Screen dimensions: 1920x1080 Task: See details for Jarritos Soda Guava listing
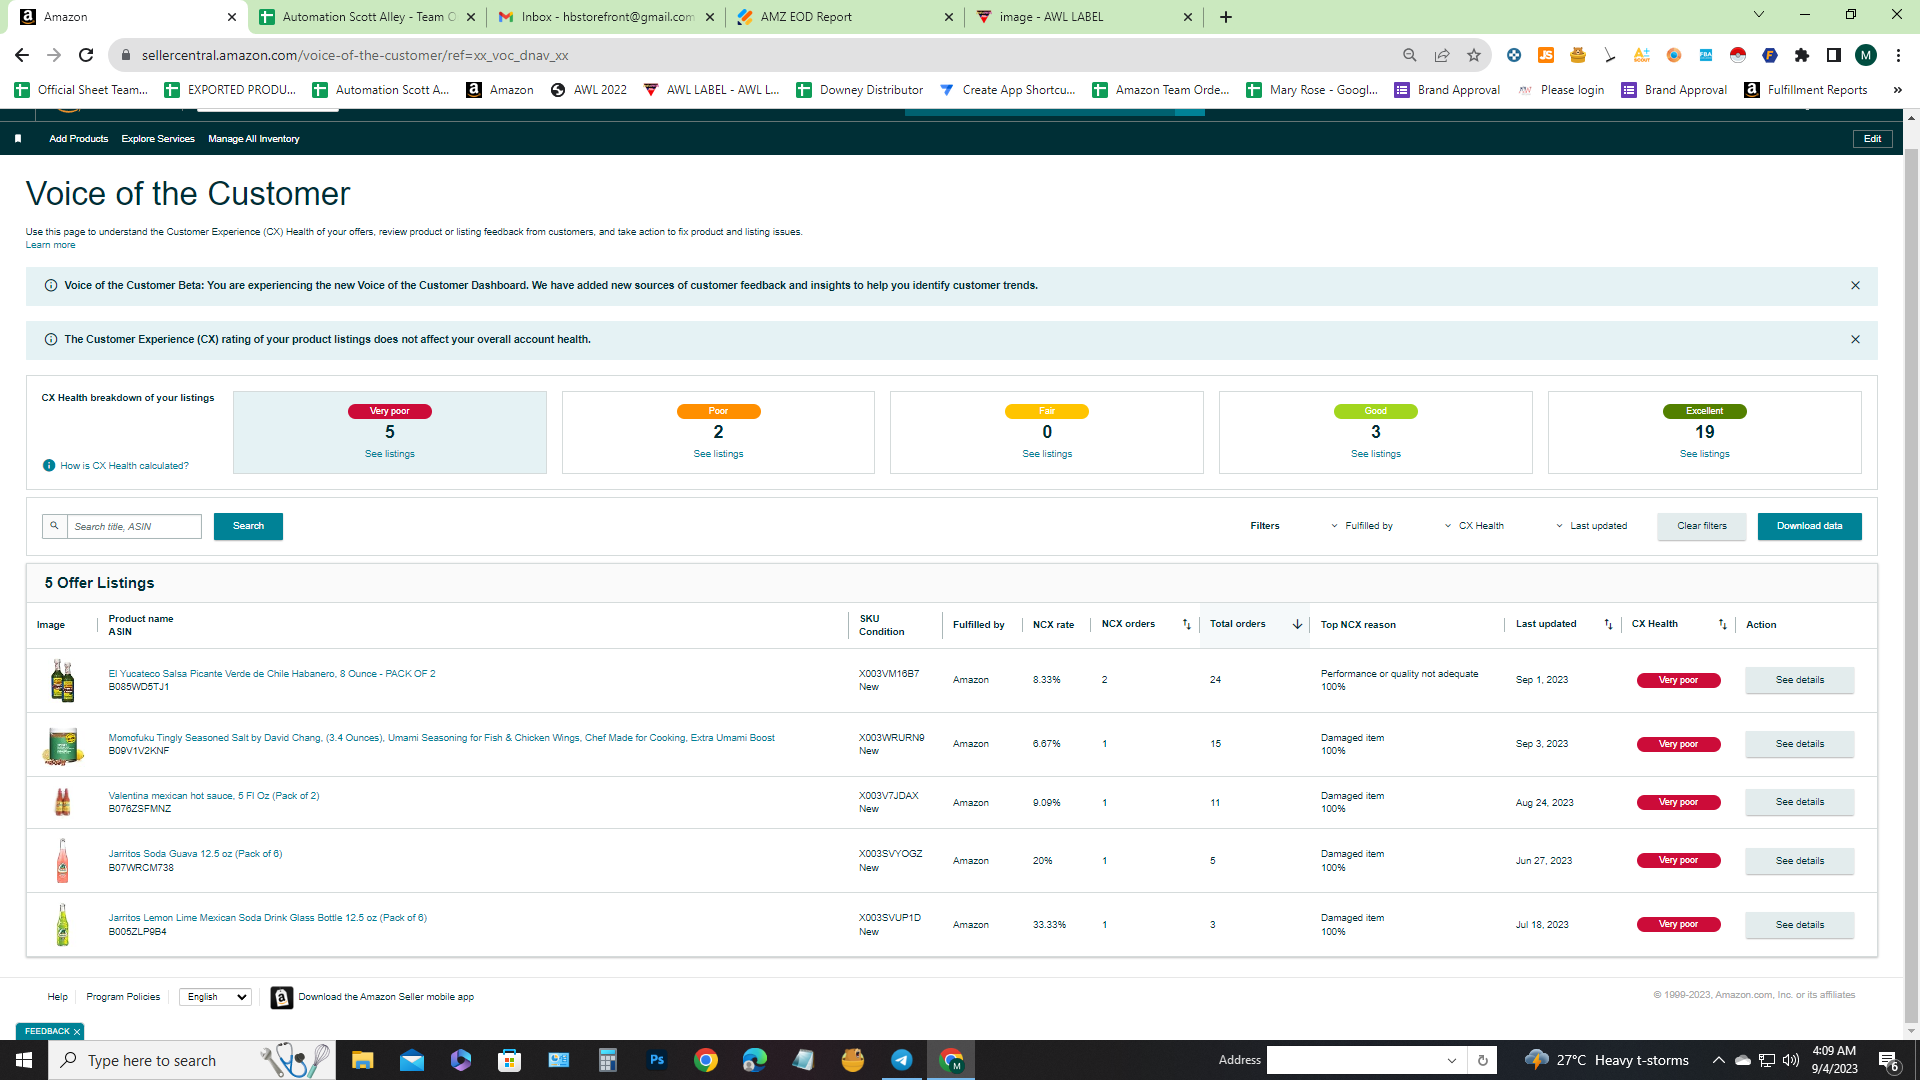click(x=1799, y=861)
